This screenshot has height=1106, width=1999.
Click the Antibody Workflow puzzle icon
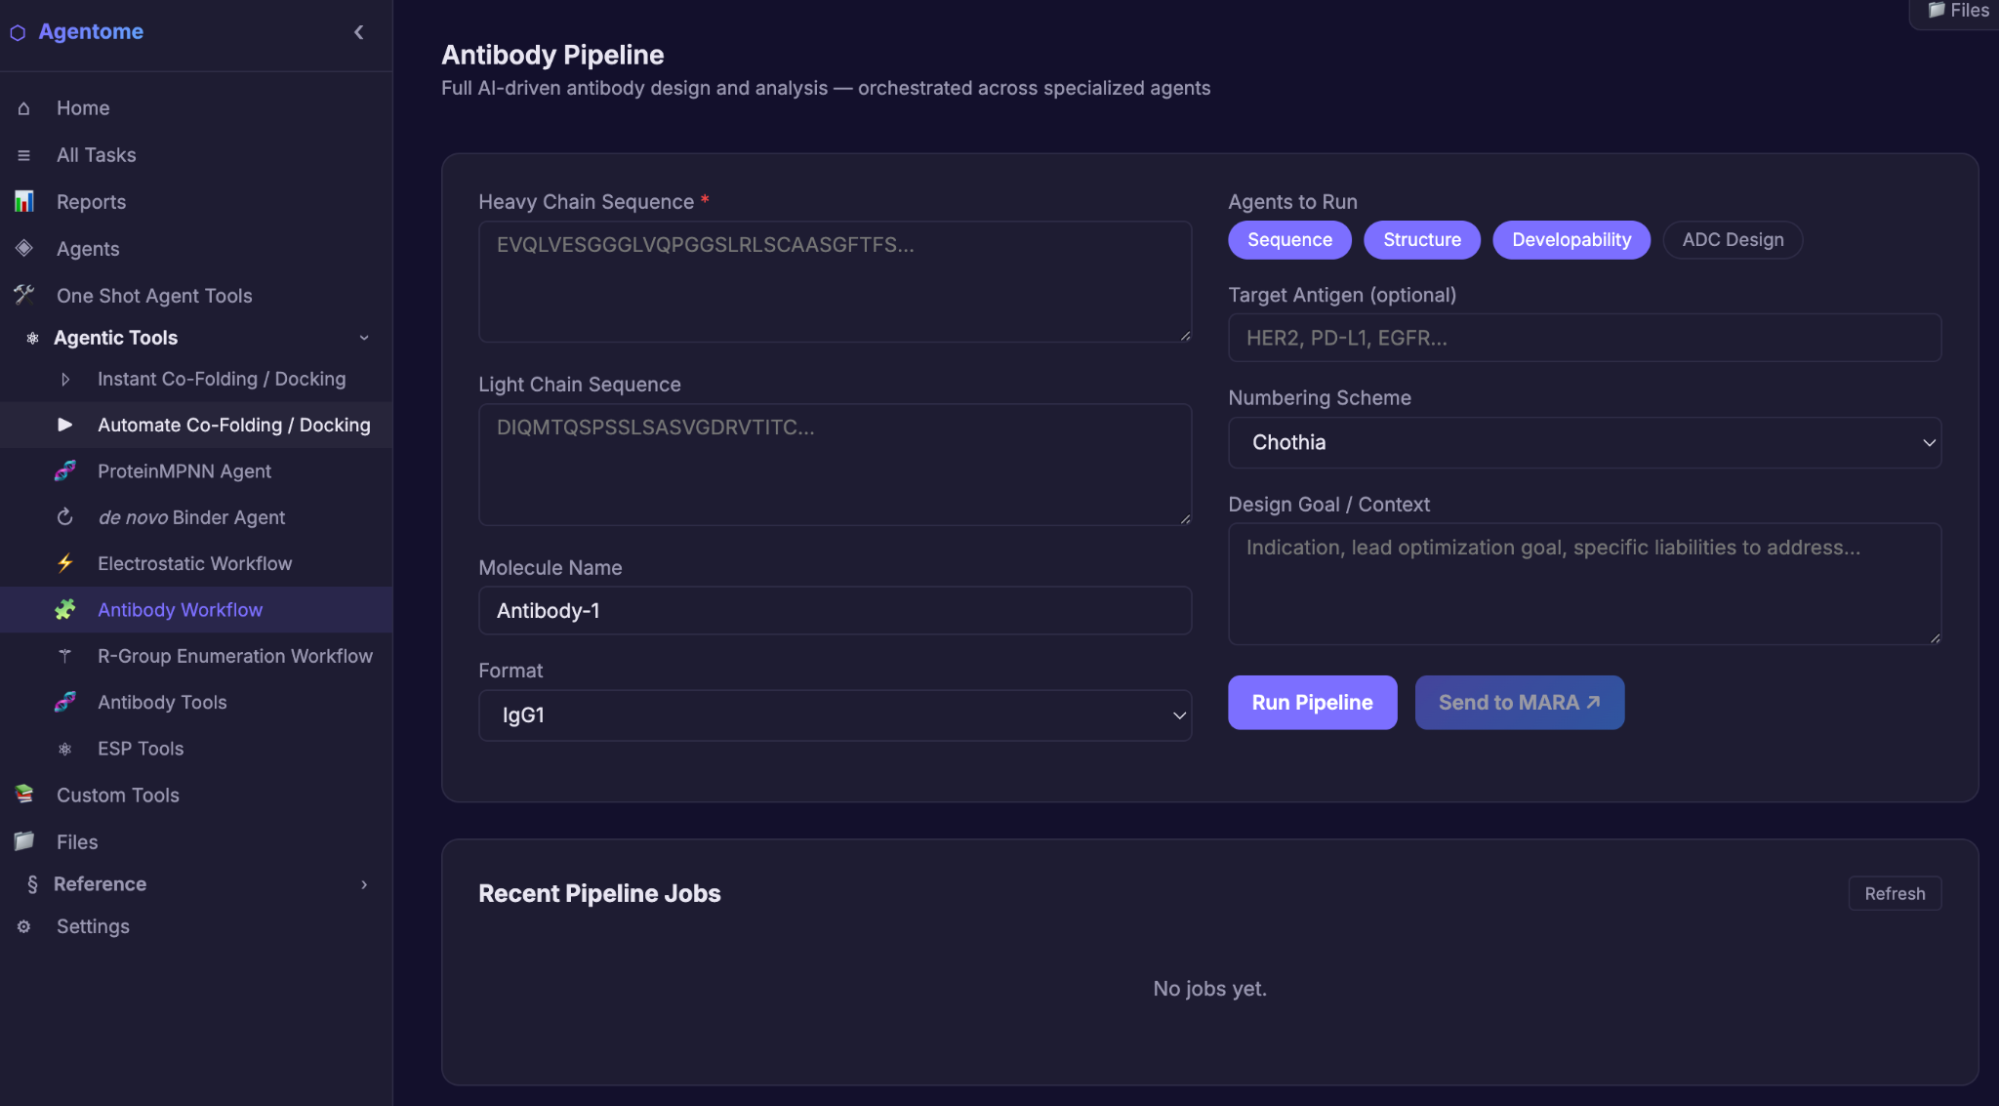pyautogui.click(x=64, y=609)
